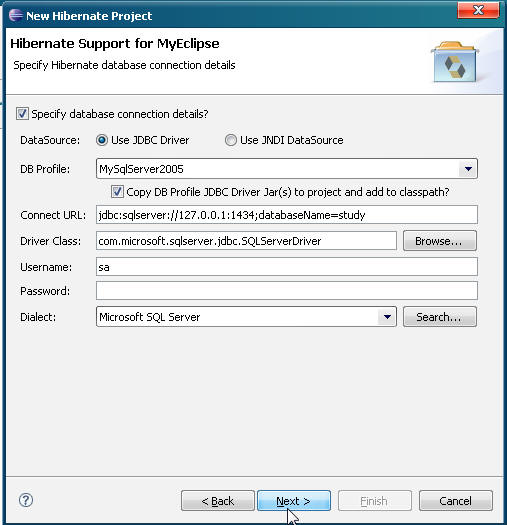Click the 'DataSource:' label

pos(50,140)
